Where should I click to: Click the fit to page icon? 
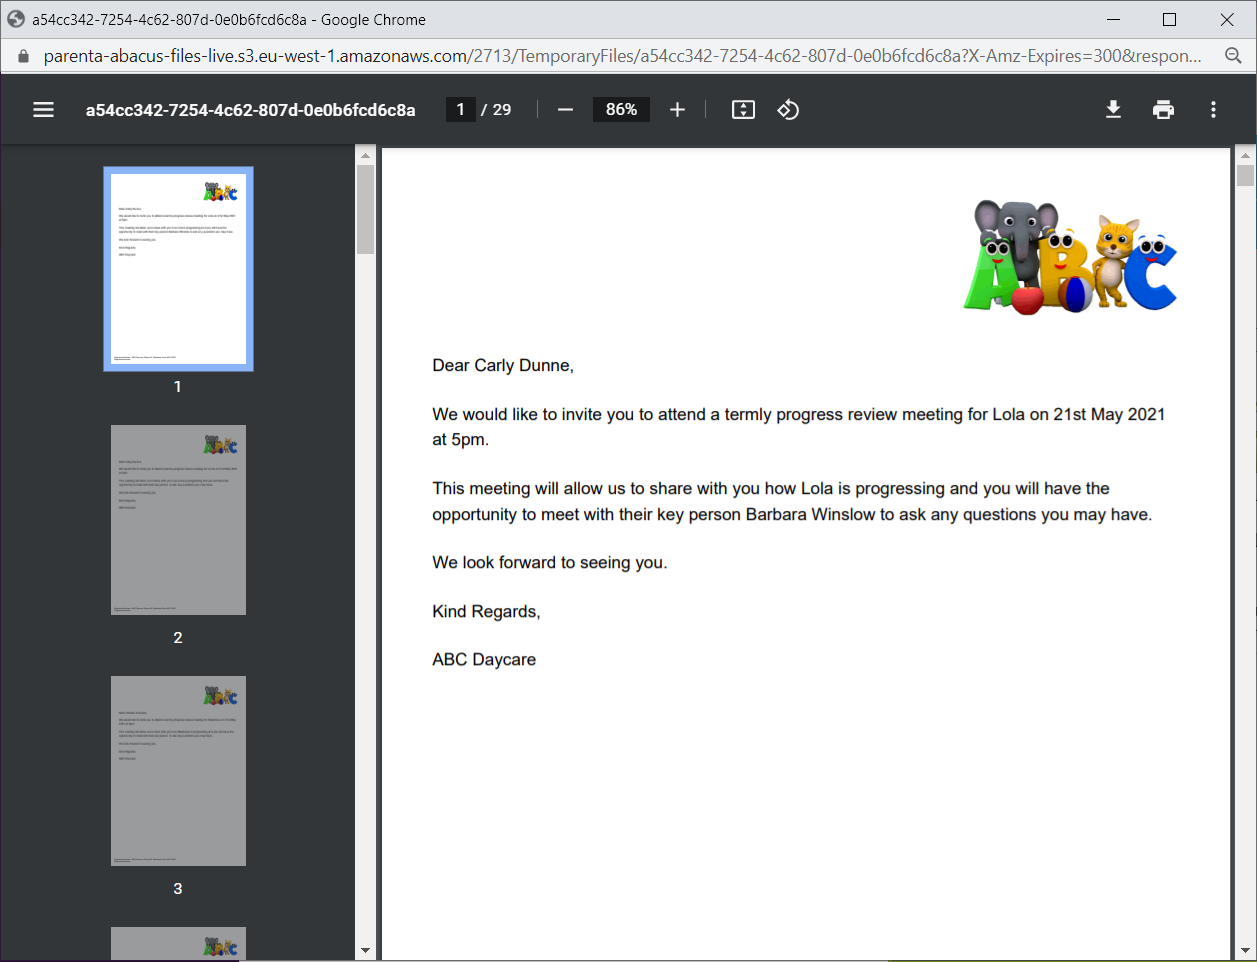(743, 110)
